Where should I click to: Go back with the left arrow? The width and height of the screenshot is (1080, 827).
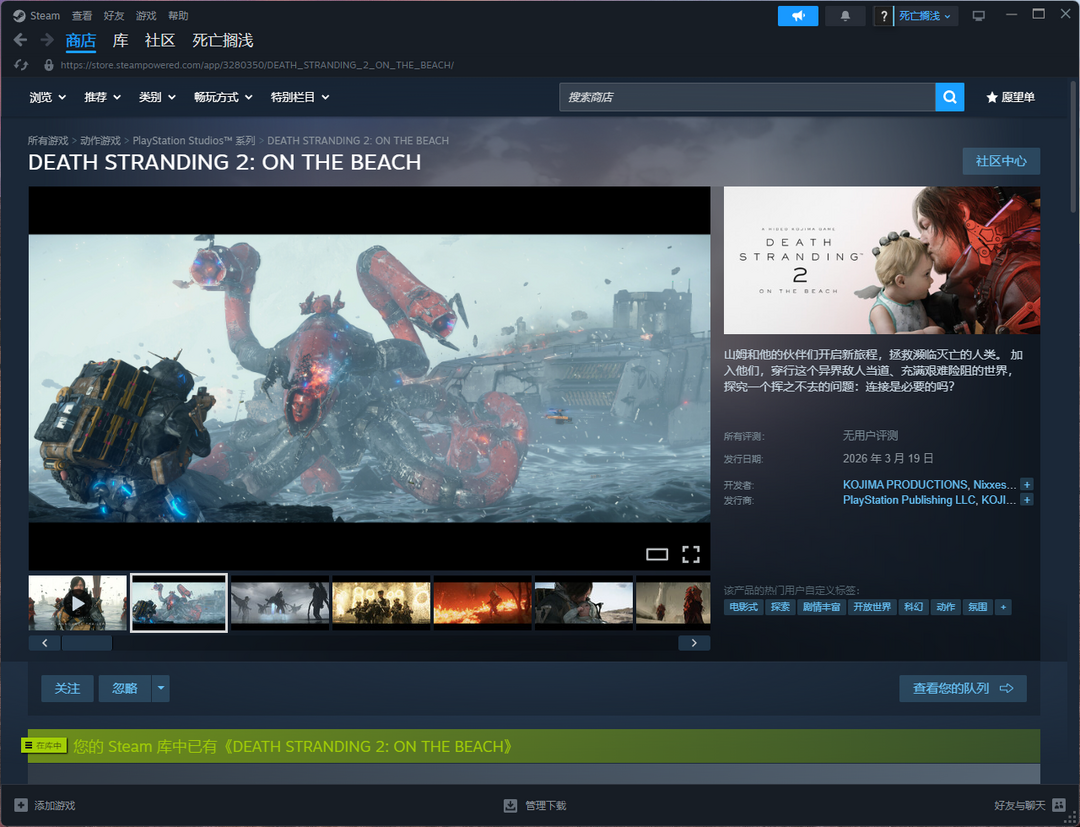coord(20,40)
